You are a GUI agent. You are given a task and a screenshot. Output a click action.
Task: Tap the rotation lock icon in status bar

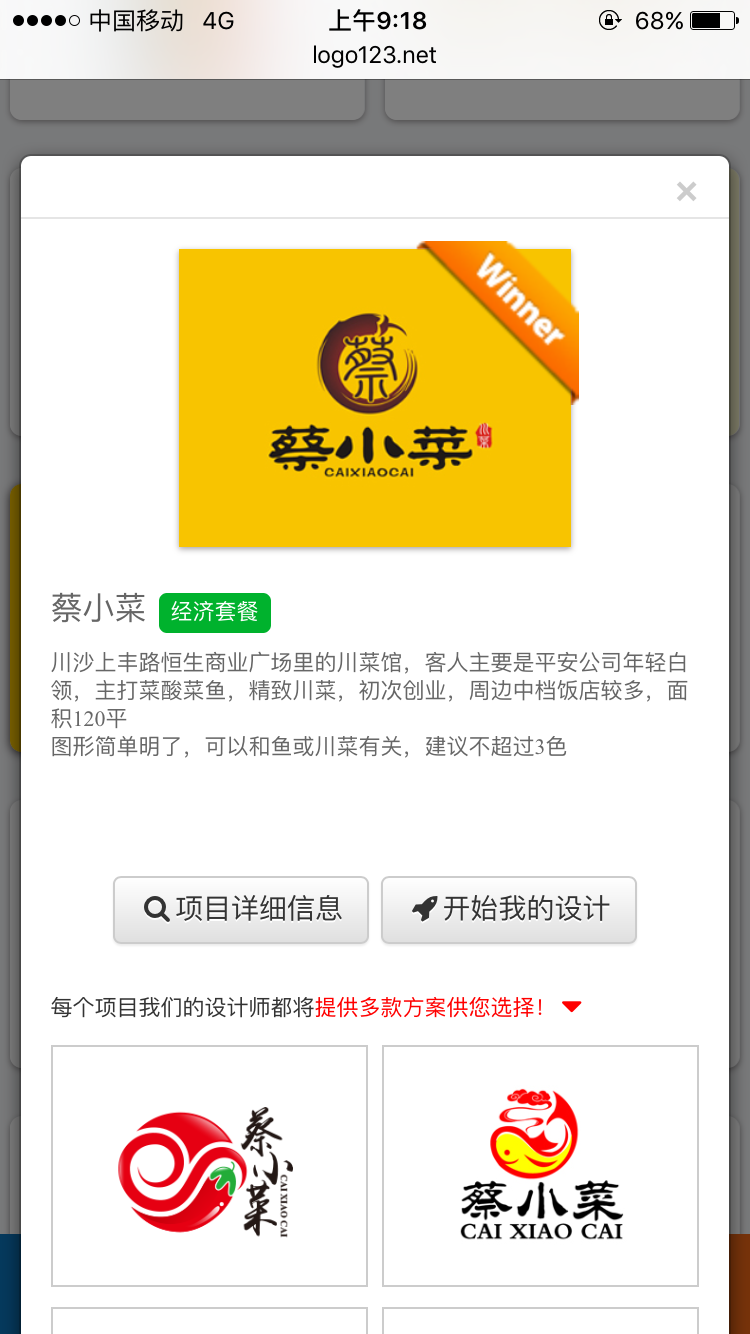point(609,20)
